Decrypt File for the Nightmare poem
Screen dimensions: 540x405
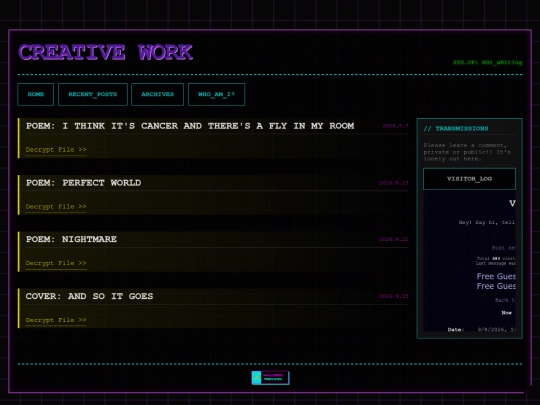click(x=56, y=263)
